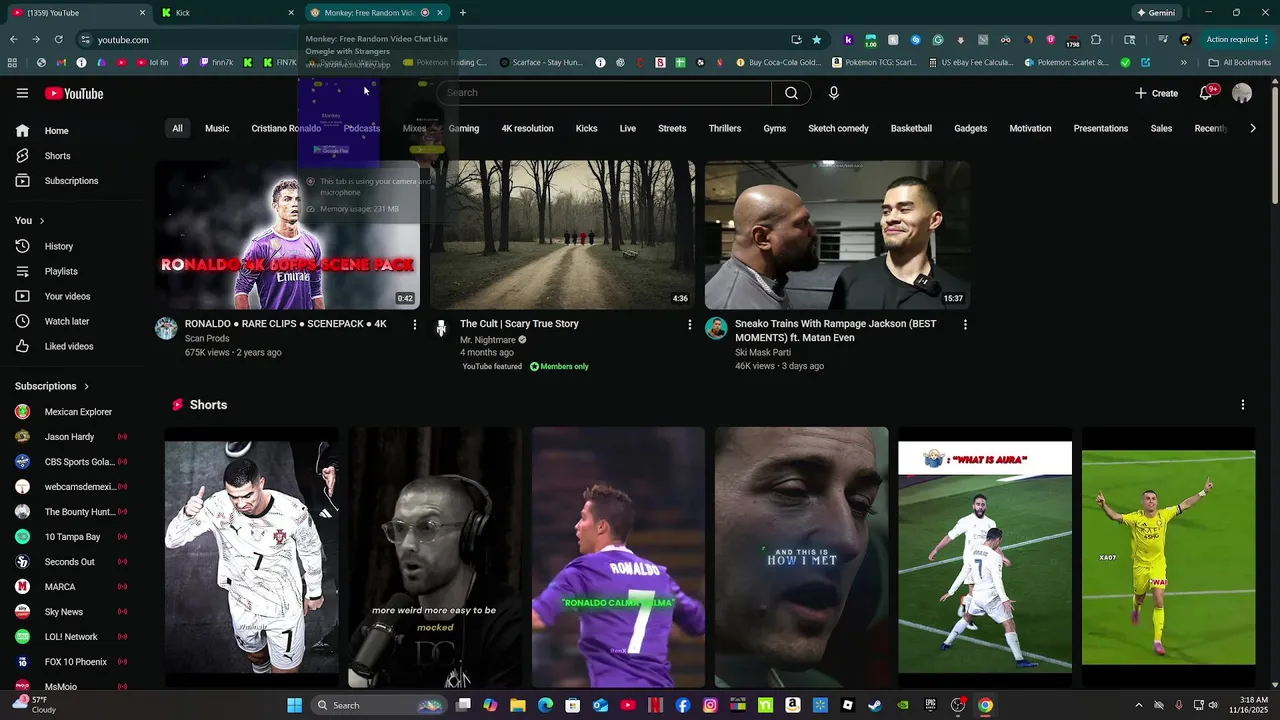Click in the YouTube search field
Image resolution: width=1280 pixels, height=720 pixels.
coord(604,93)
